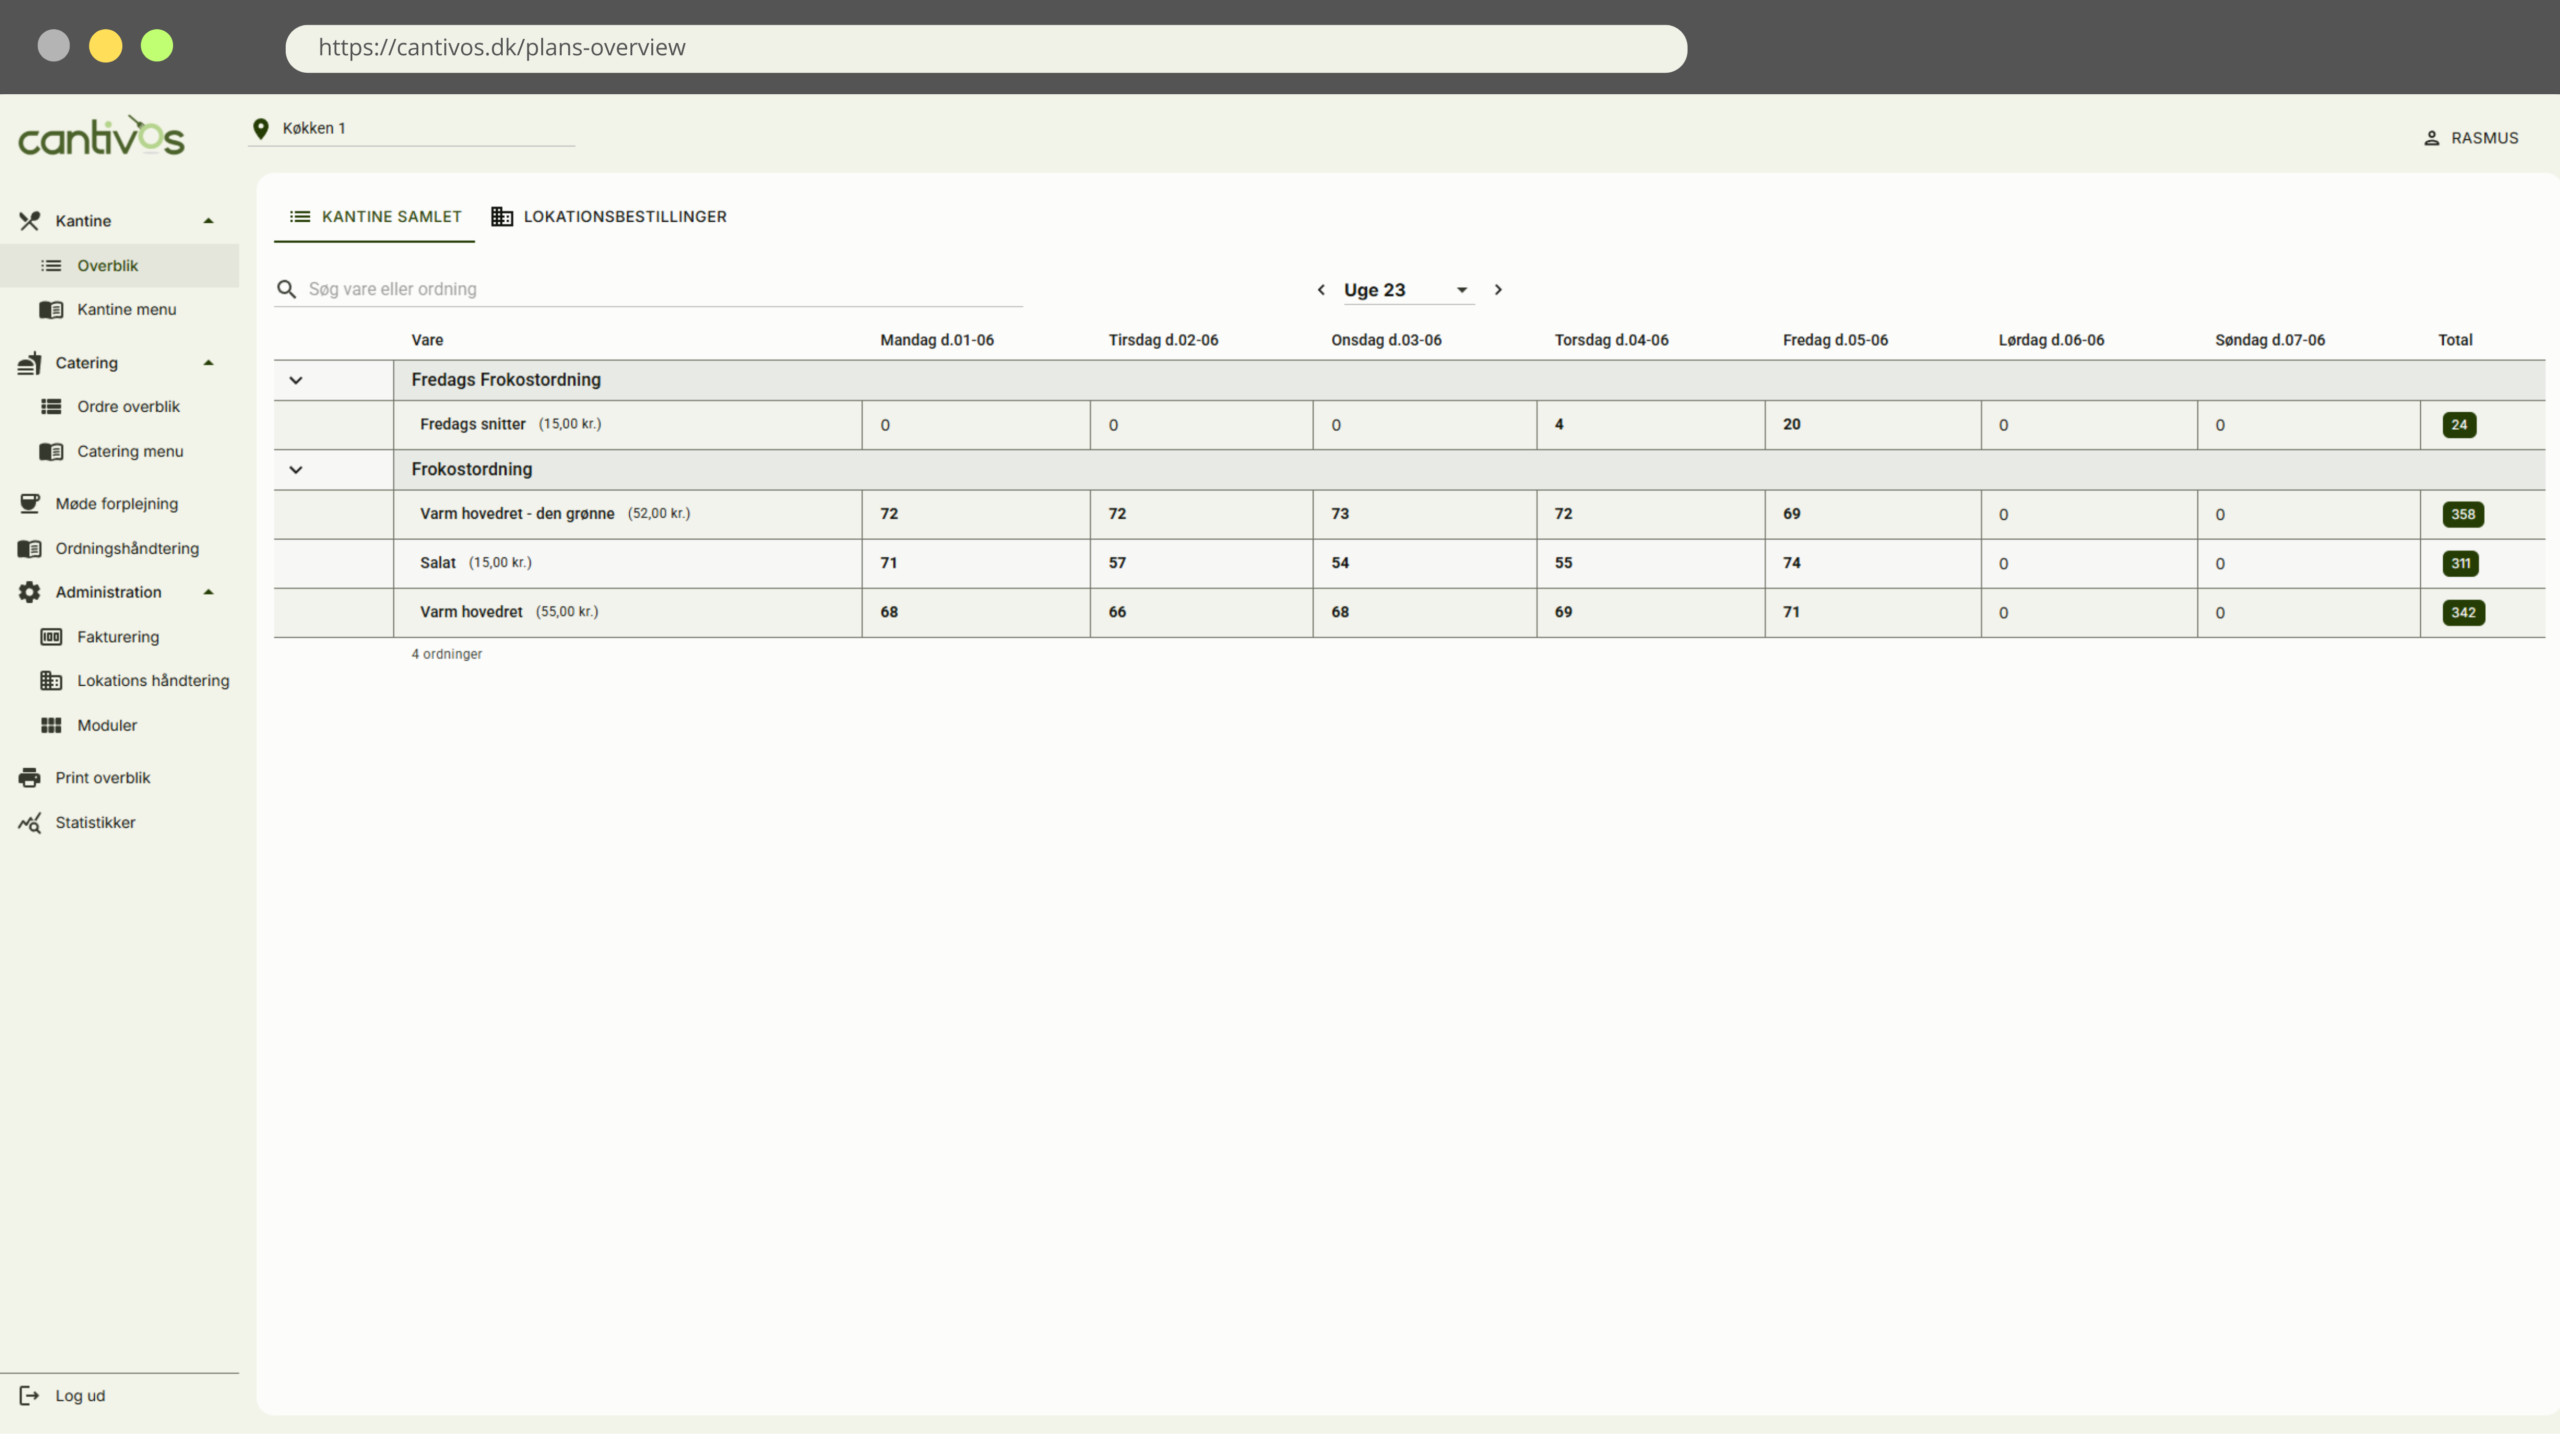Click the Overblik list icon
The image size is (2560, 1434).
[x=51, y=266]
